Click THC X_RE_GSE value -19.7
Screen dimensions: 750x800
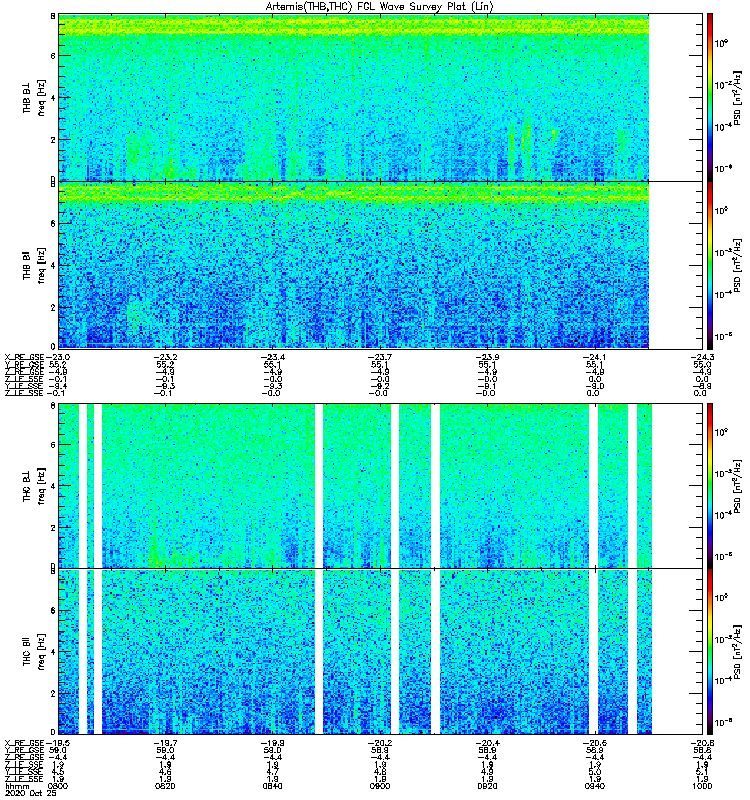pyautogui.click(x=165, y=743)
